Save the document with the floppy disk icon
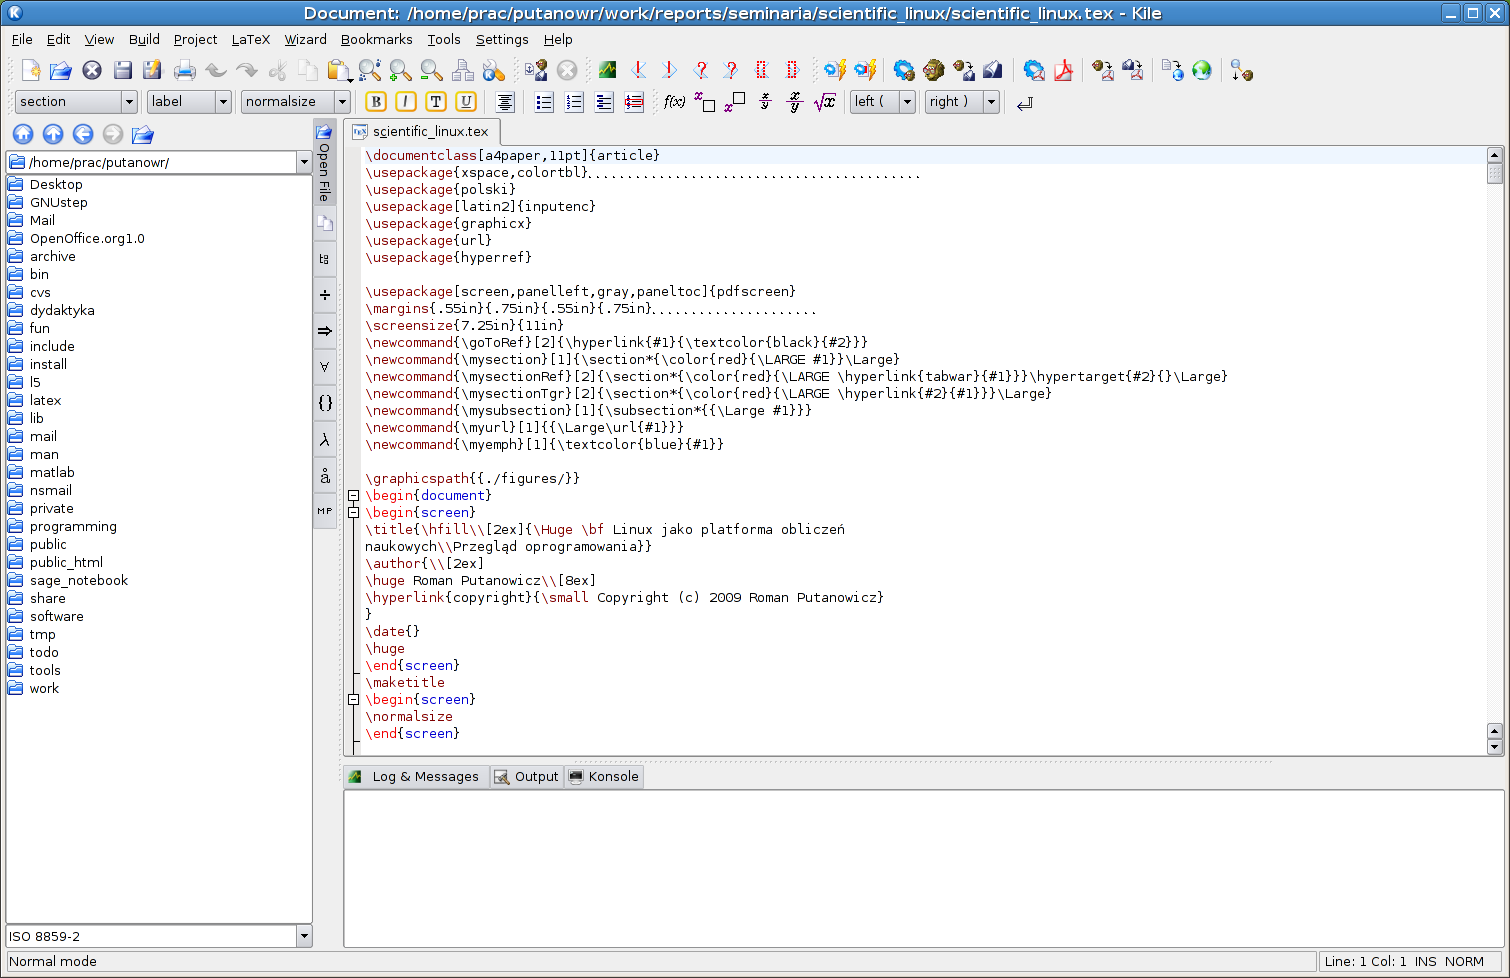This screenshot has width=1510, height=978. [123, 70]
